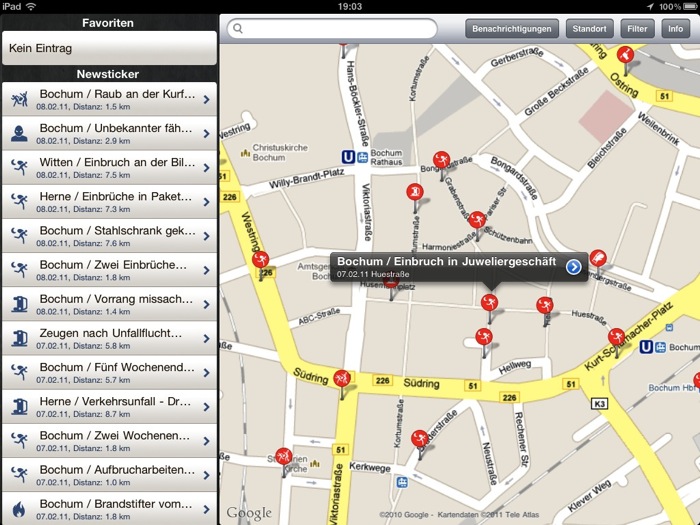Open chevron for Herne / Einbrüche in Paket
The width and height of the screenshot is (700, 525).
(x=206, y=201)
